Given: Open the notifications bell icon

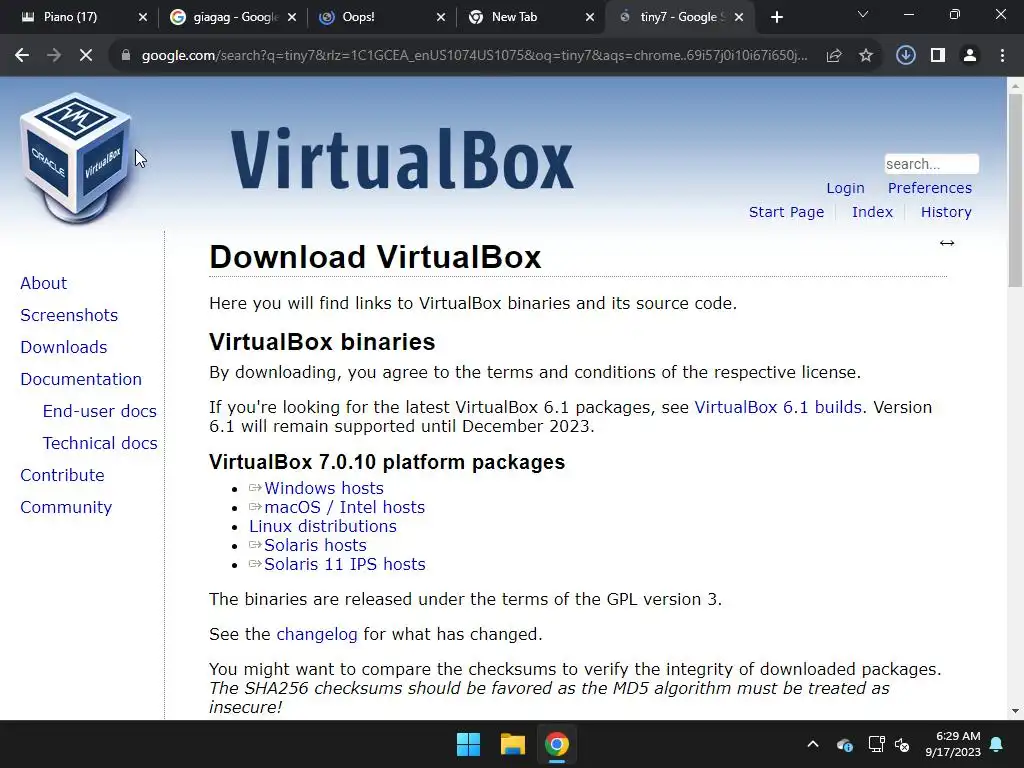Looking at the screenshot, I should pos(997,744).
